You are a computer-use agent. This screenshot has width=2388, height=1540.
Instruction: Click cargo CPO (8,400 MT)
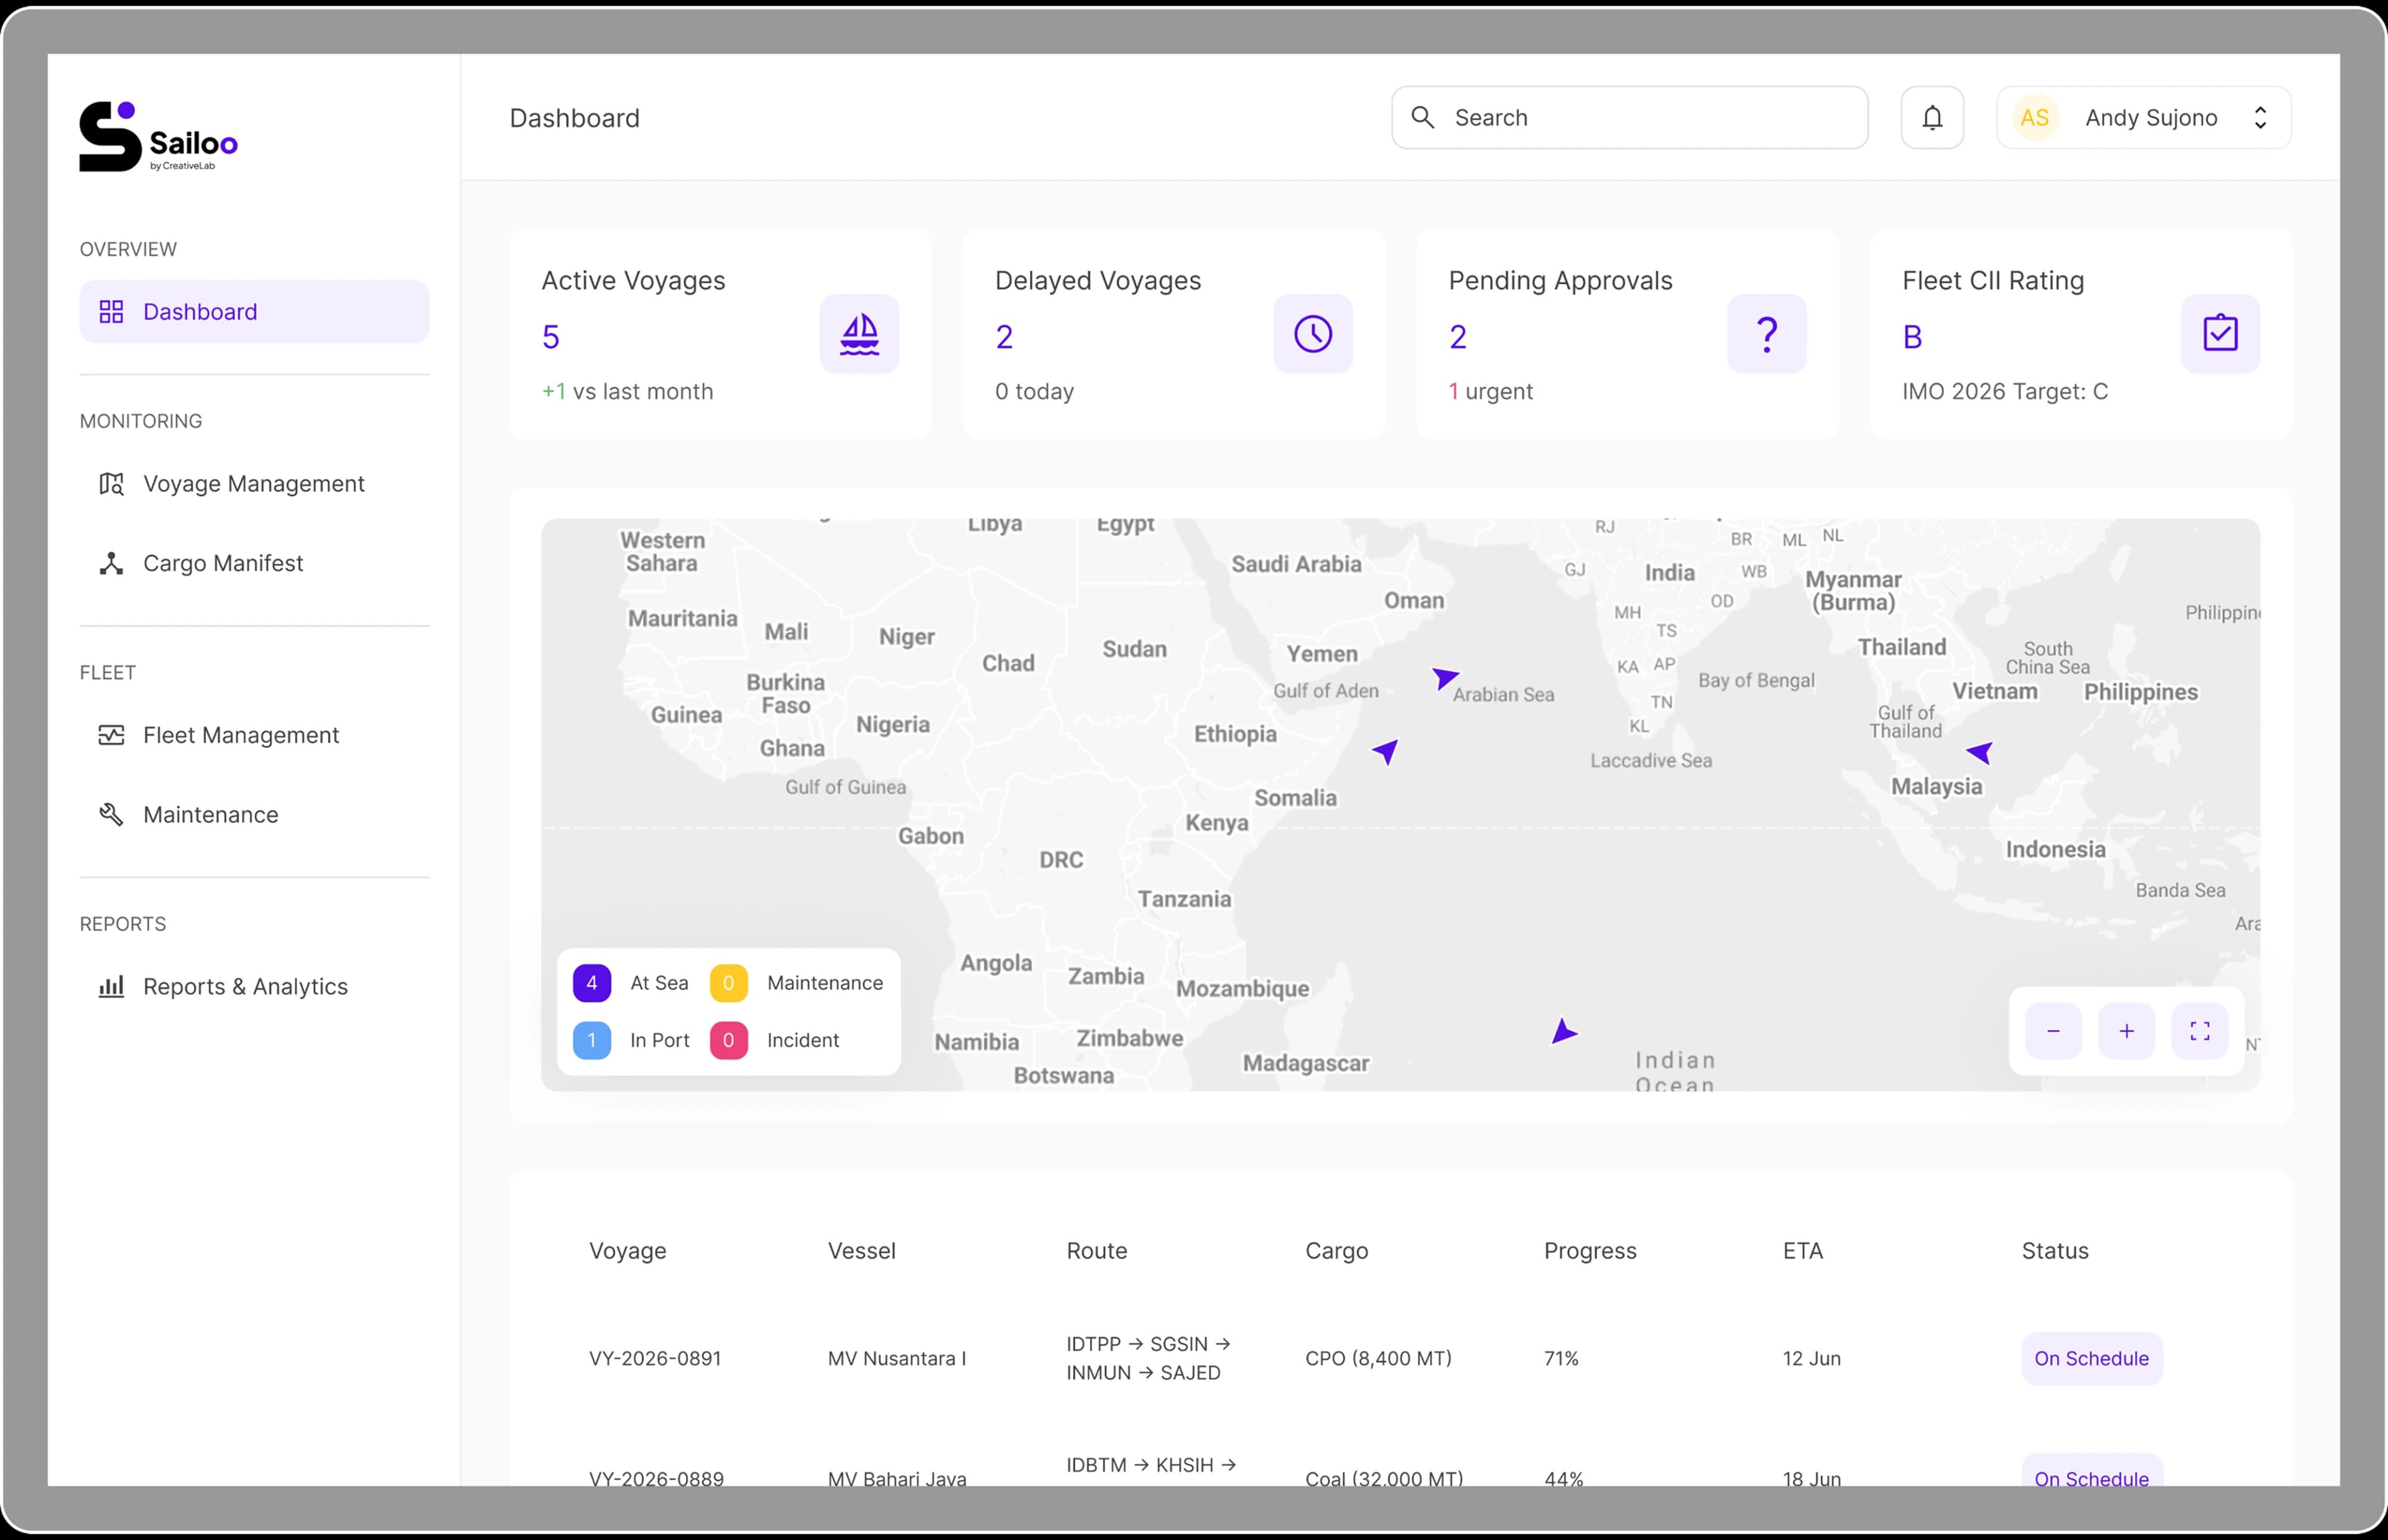click(1378, 1358)
